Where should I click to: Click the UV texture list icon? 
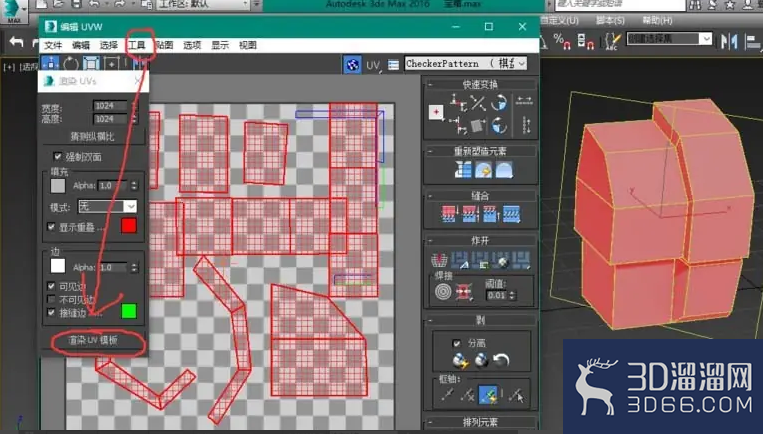click(394, 65)
